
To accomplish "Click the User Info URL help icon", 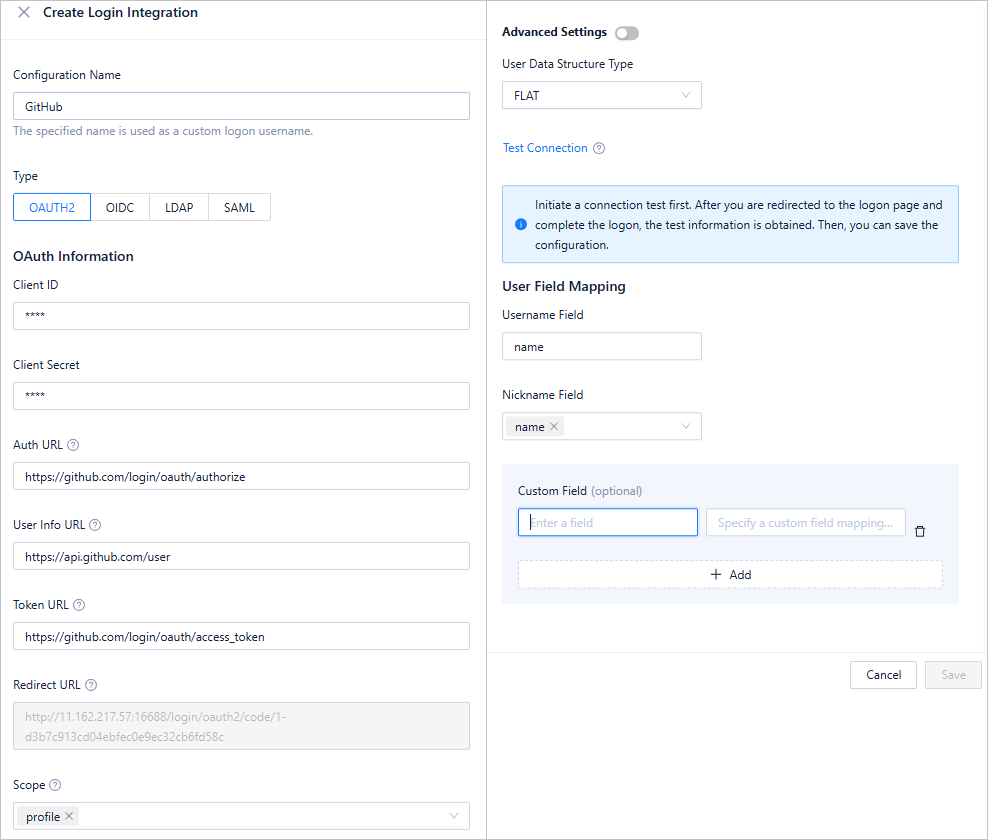I will point(95,525).
